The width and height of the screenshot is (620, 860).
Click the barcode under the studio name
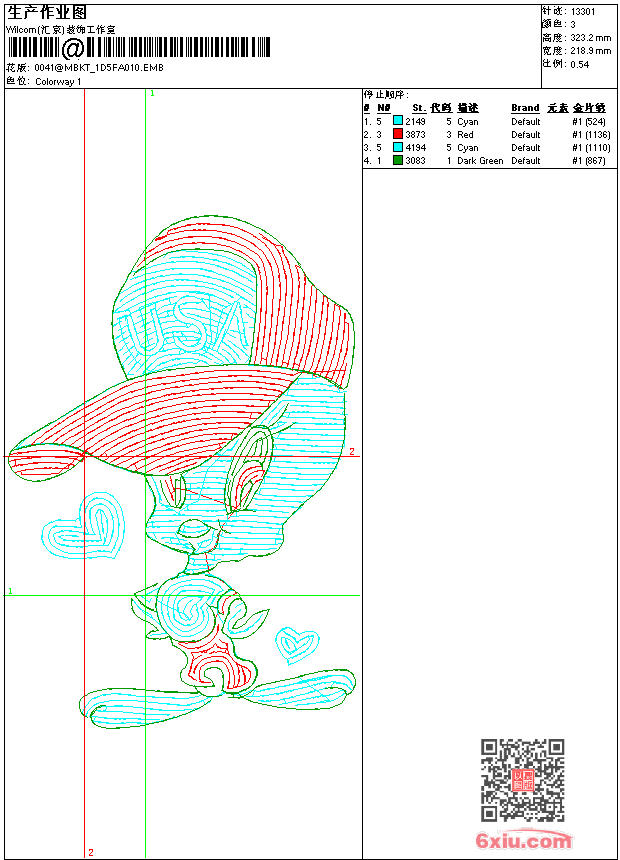(139, 48)
